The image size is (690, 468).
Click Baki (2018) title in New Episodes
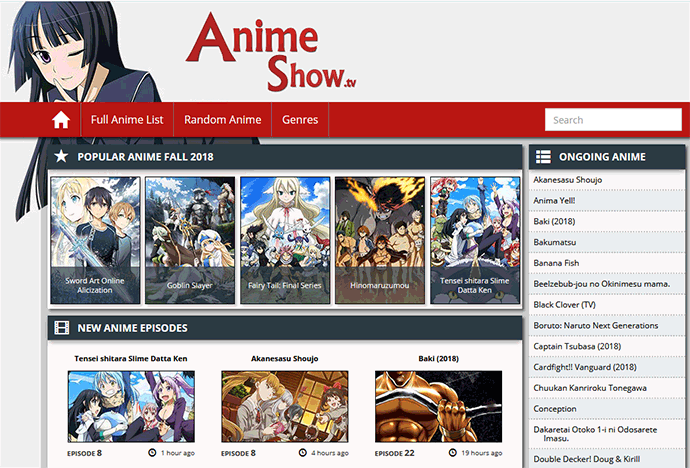438,358
